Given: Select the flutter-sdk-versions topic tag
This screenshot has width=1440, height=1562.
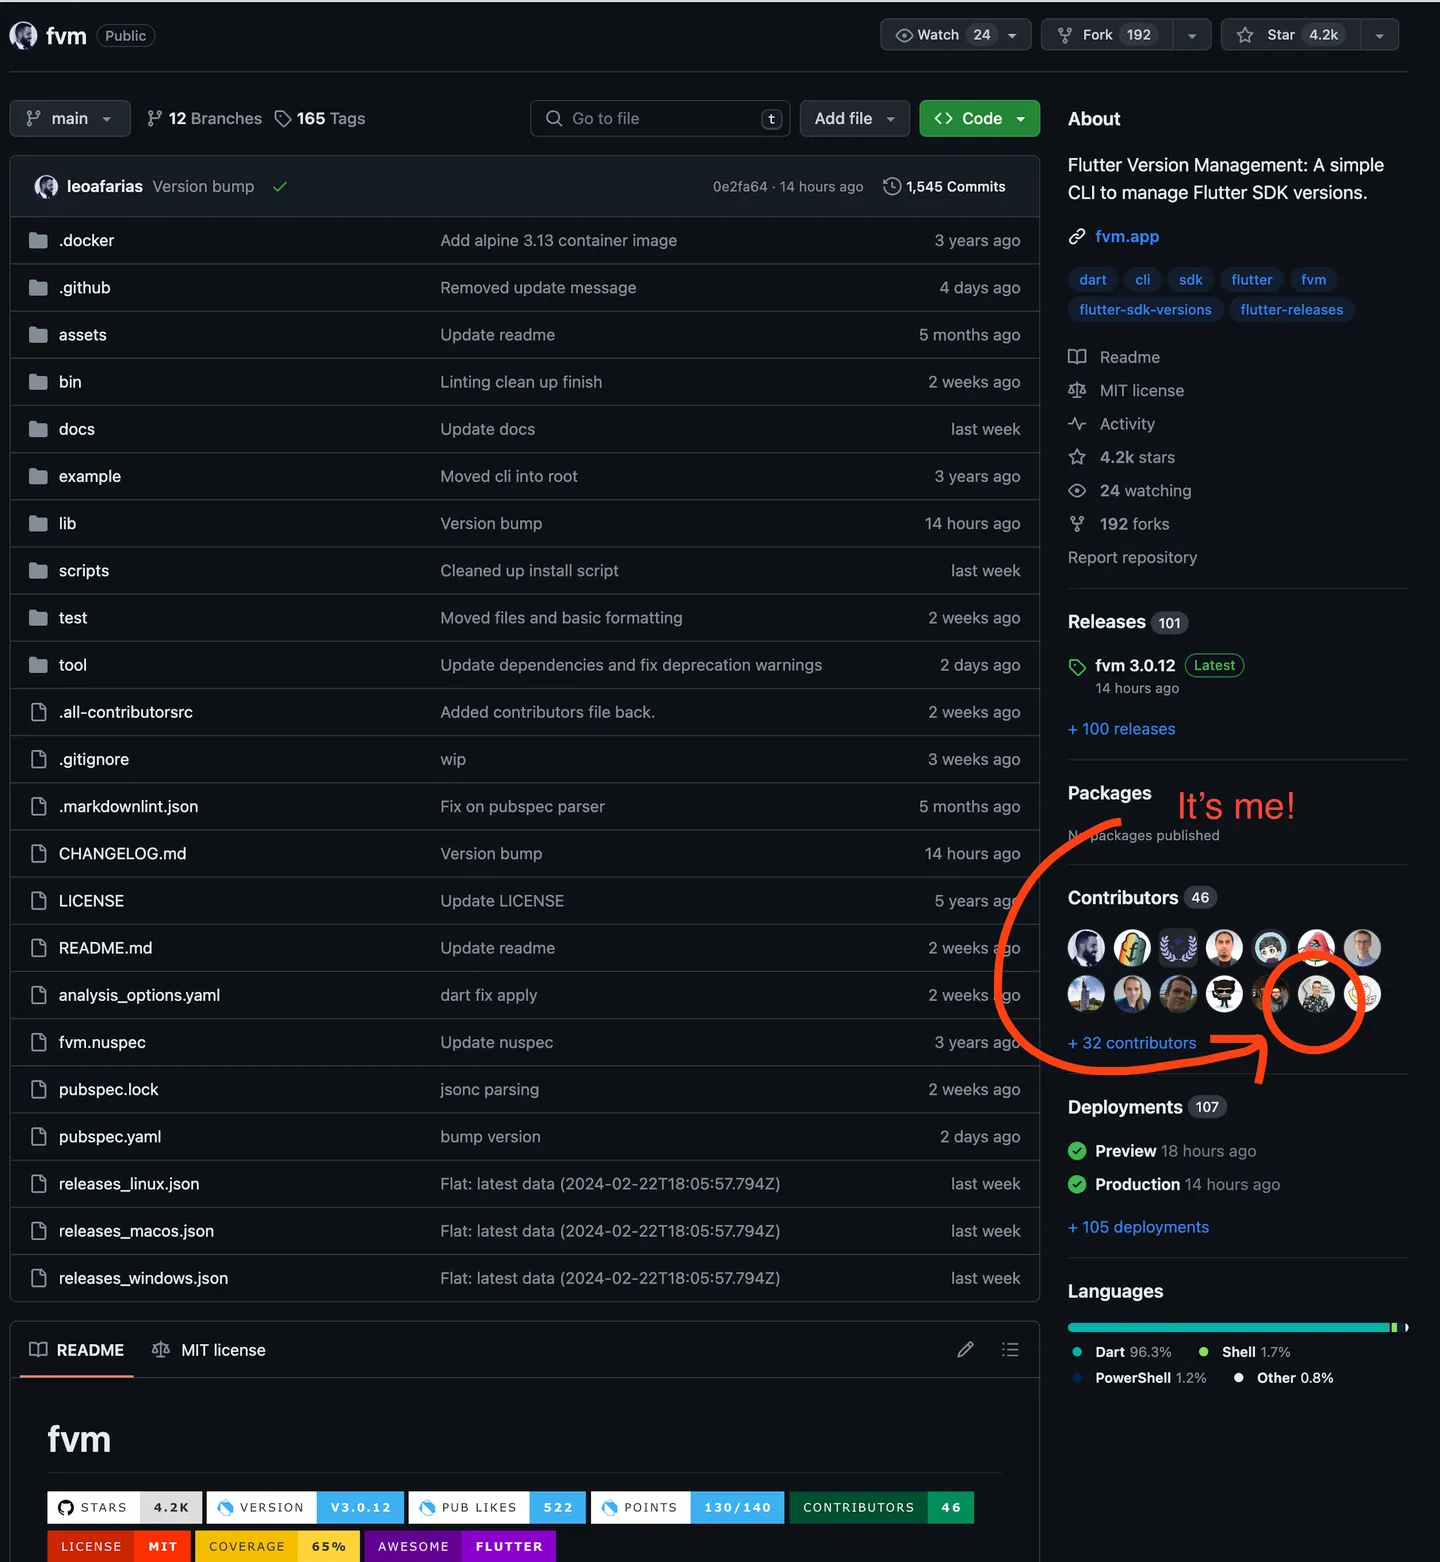Looking at the screenshot, I should [x=1145, y=310].
